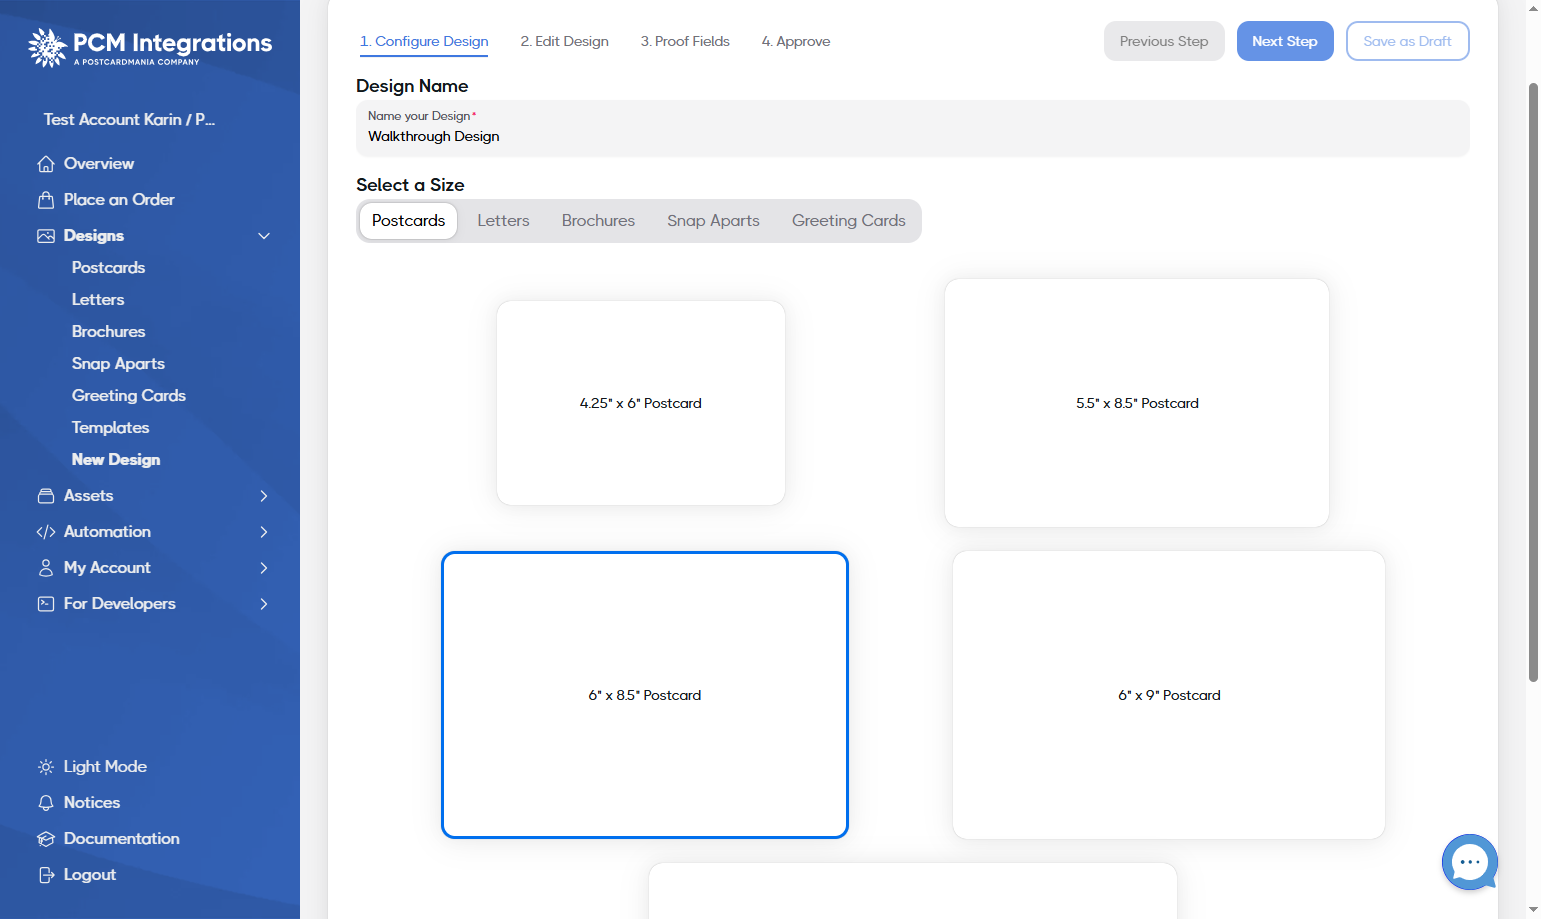The height and width of the screenshot is (919, 1541).
Task: Click the Designs image icon
Action: click(x=46, y=236)
